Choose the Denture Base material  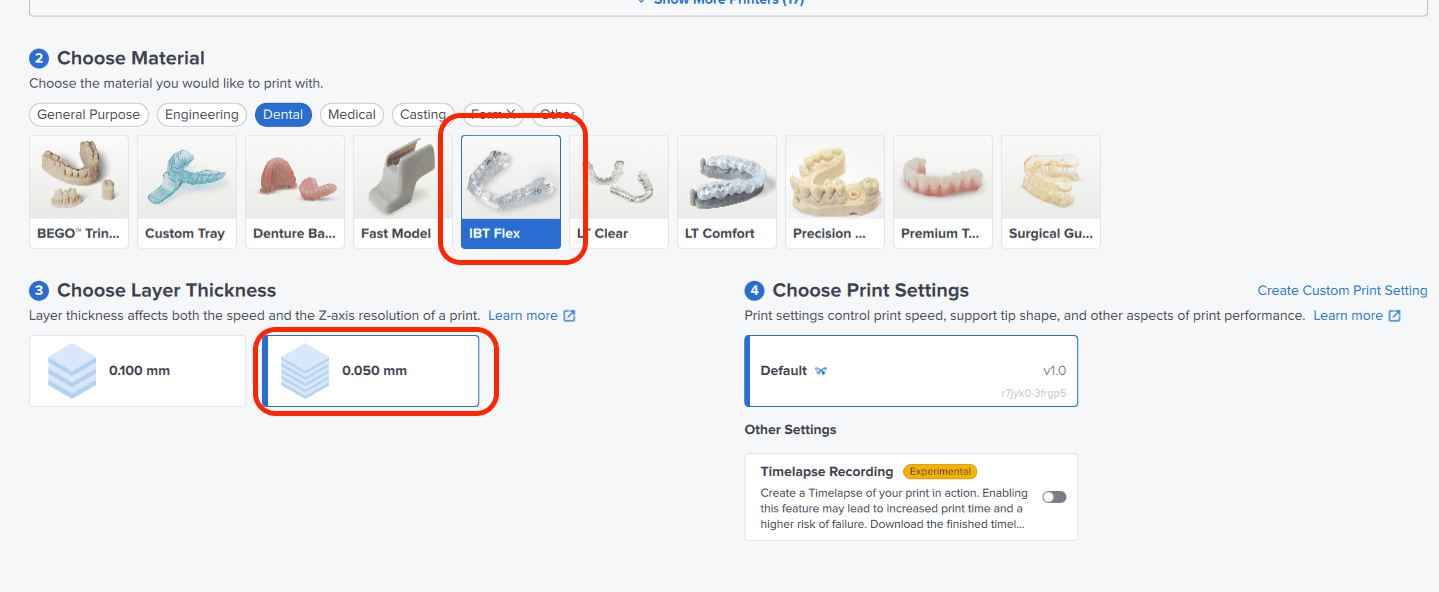point(295,190)
